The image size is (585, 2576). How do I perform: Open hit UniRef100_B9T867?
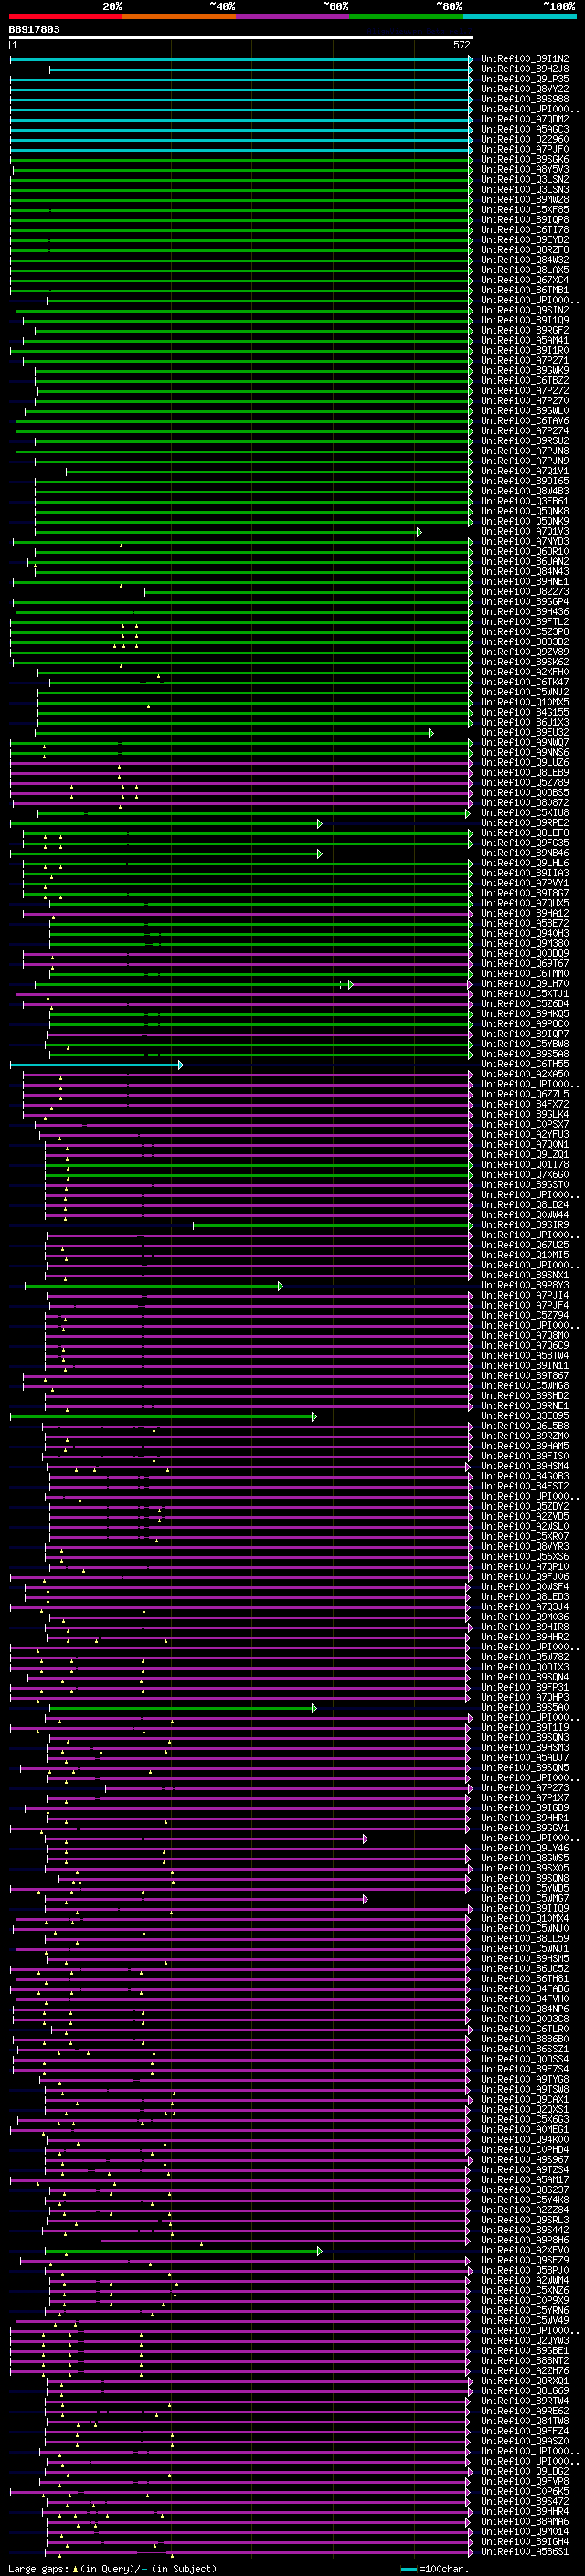(525, 1375)
